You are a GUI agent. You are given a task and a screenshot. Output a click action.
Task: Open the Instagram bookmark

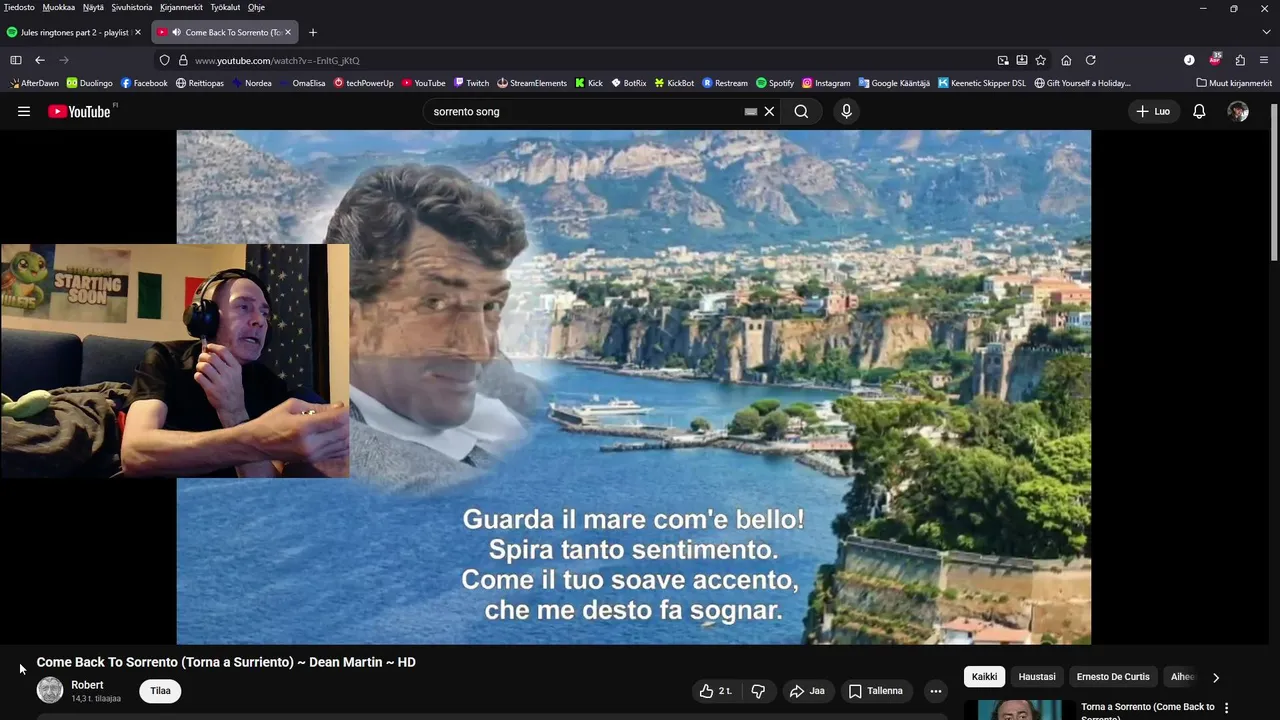click(826, 83)
